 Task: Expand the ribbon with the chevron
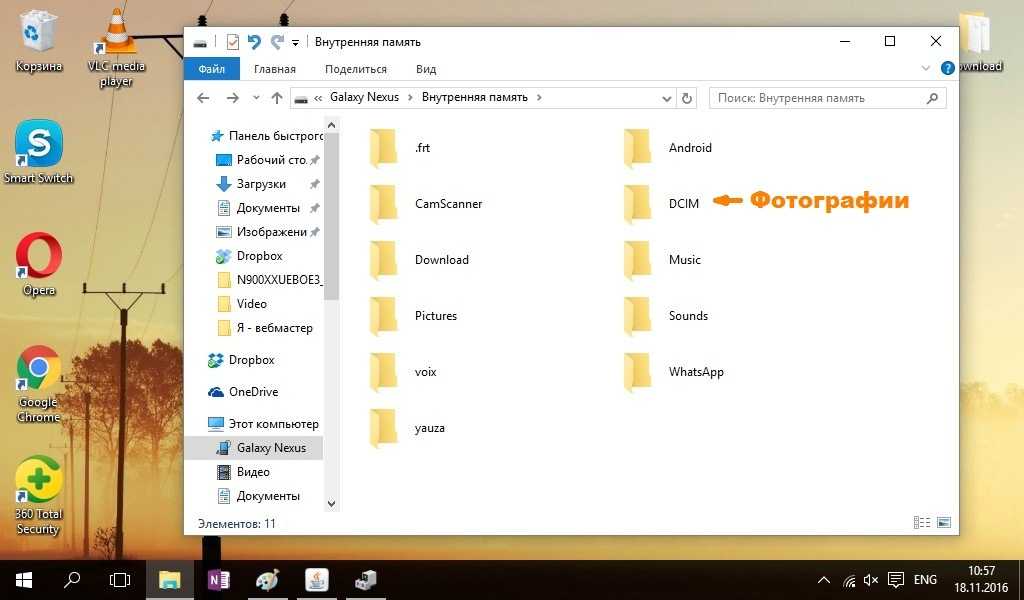(926, 69)
